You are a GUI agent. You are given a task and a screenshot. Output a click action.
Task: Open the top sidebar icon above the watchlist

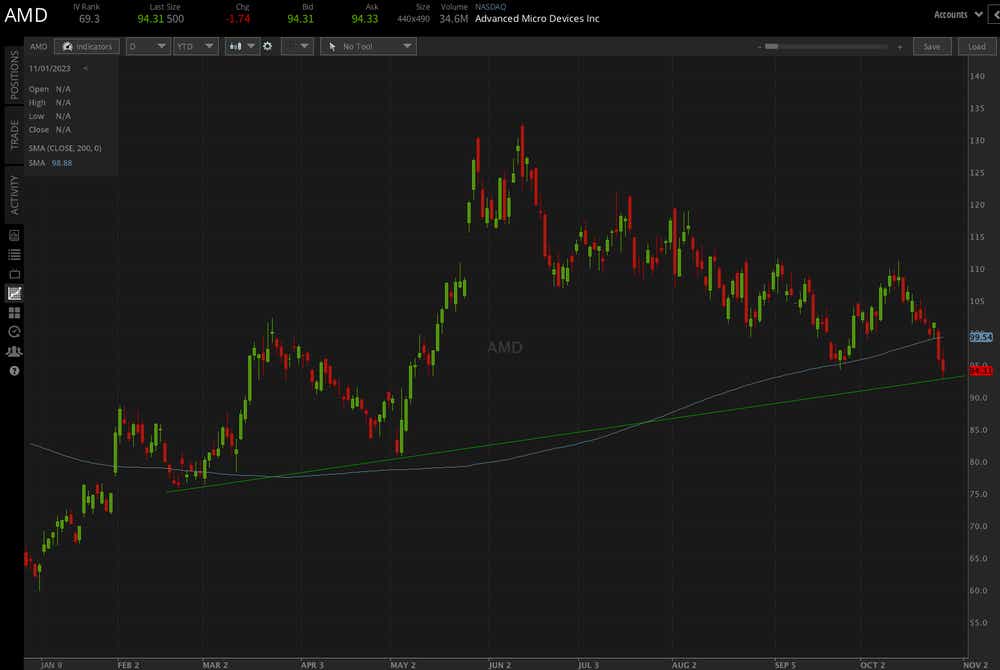click(x=14, y=236)
